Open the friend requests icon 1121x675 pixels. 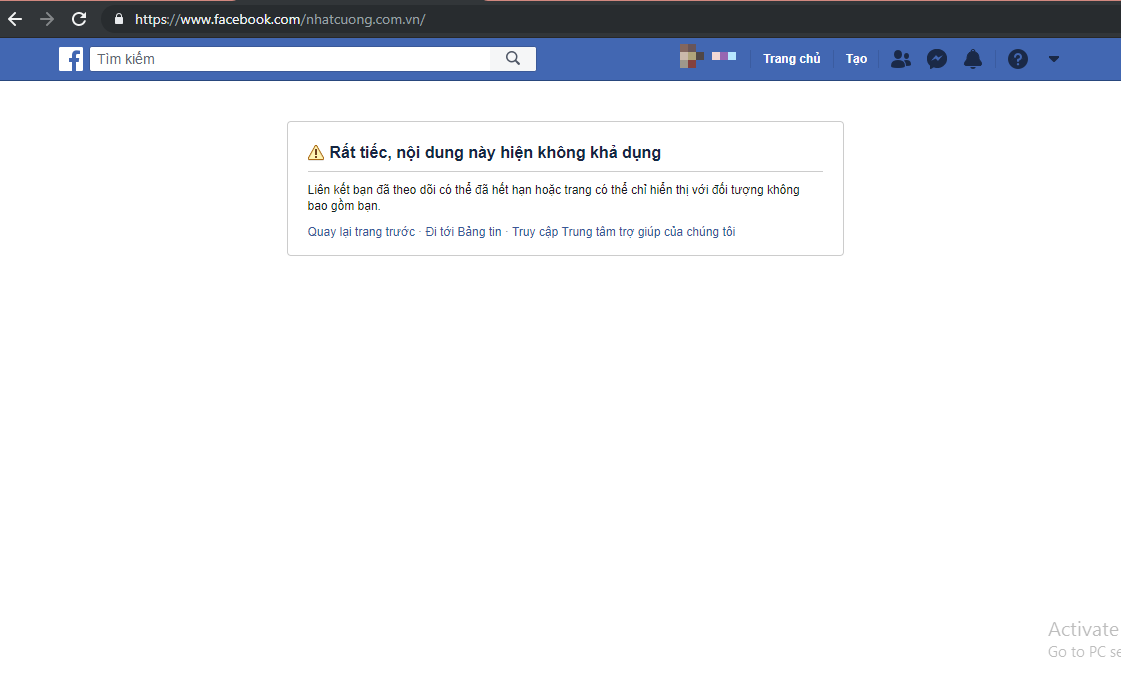900,59
